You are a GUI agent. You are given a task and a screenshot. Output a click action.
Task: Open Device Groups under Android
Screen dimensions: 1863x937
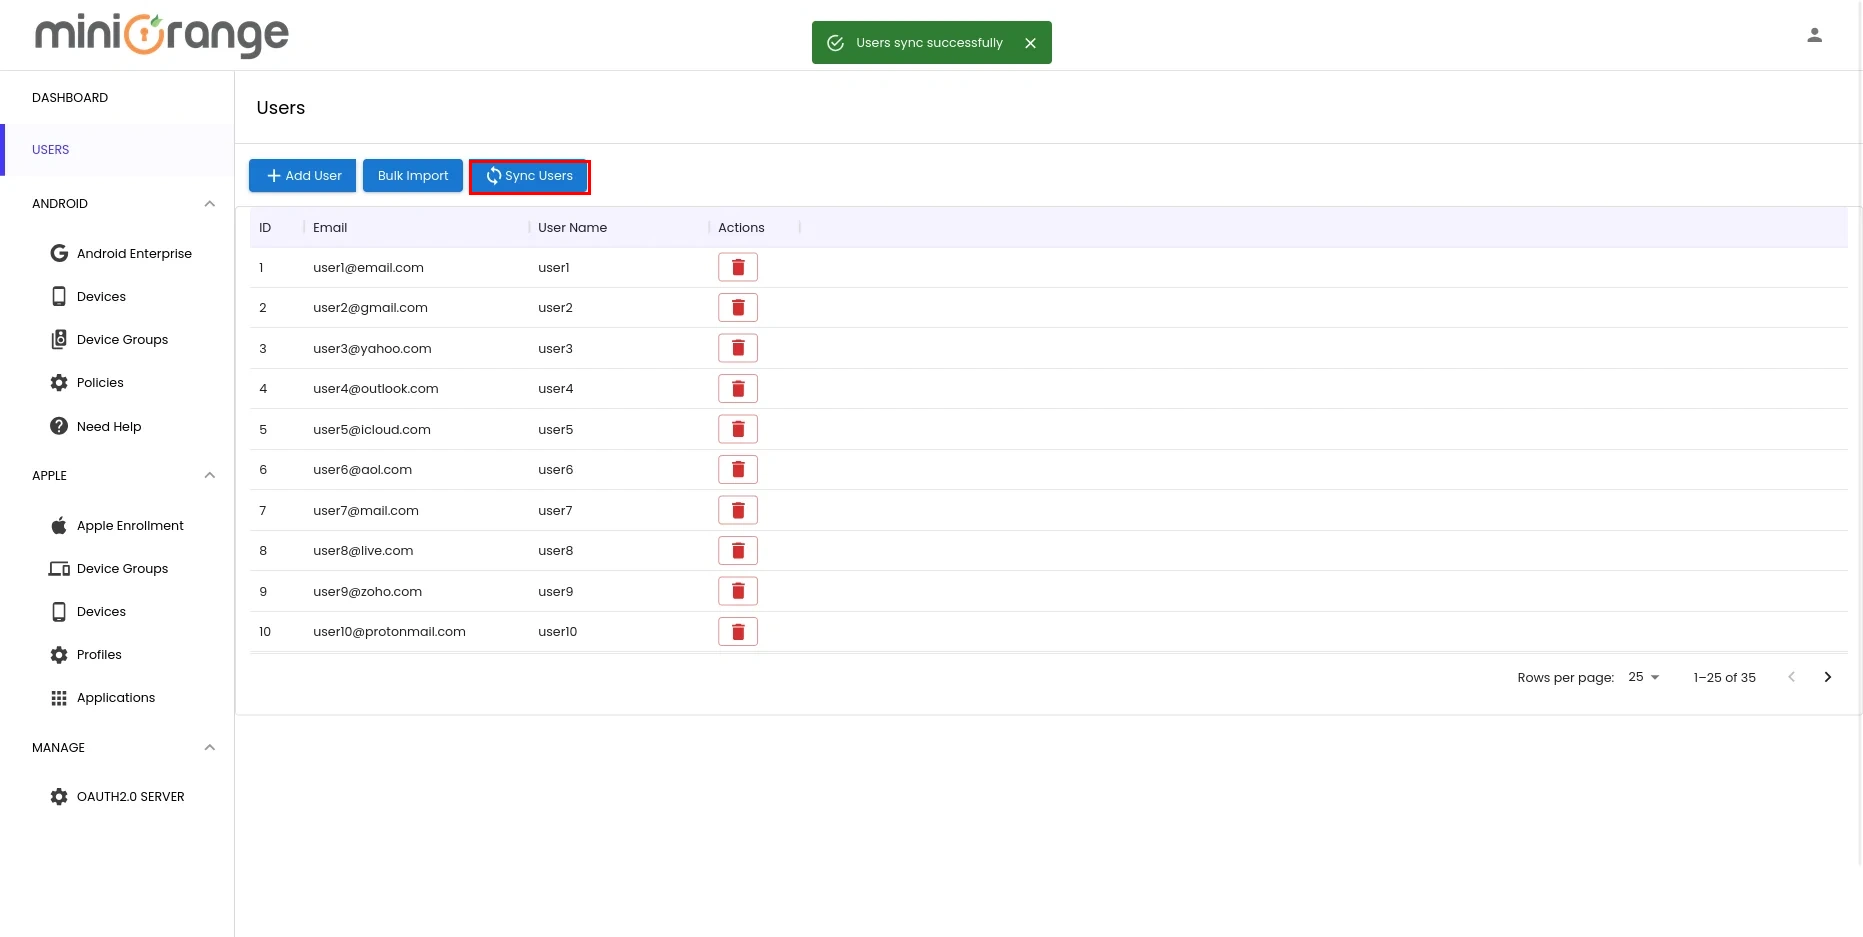(59, 339)
